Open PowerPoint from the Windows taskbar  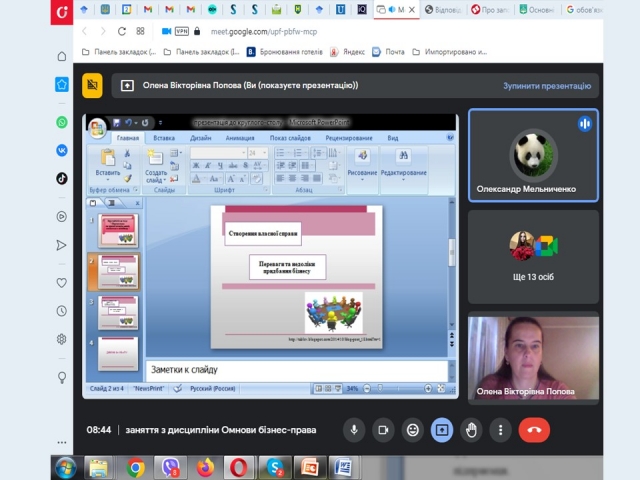(309, 467)
